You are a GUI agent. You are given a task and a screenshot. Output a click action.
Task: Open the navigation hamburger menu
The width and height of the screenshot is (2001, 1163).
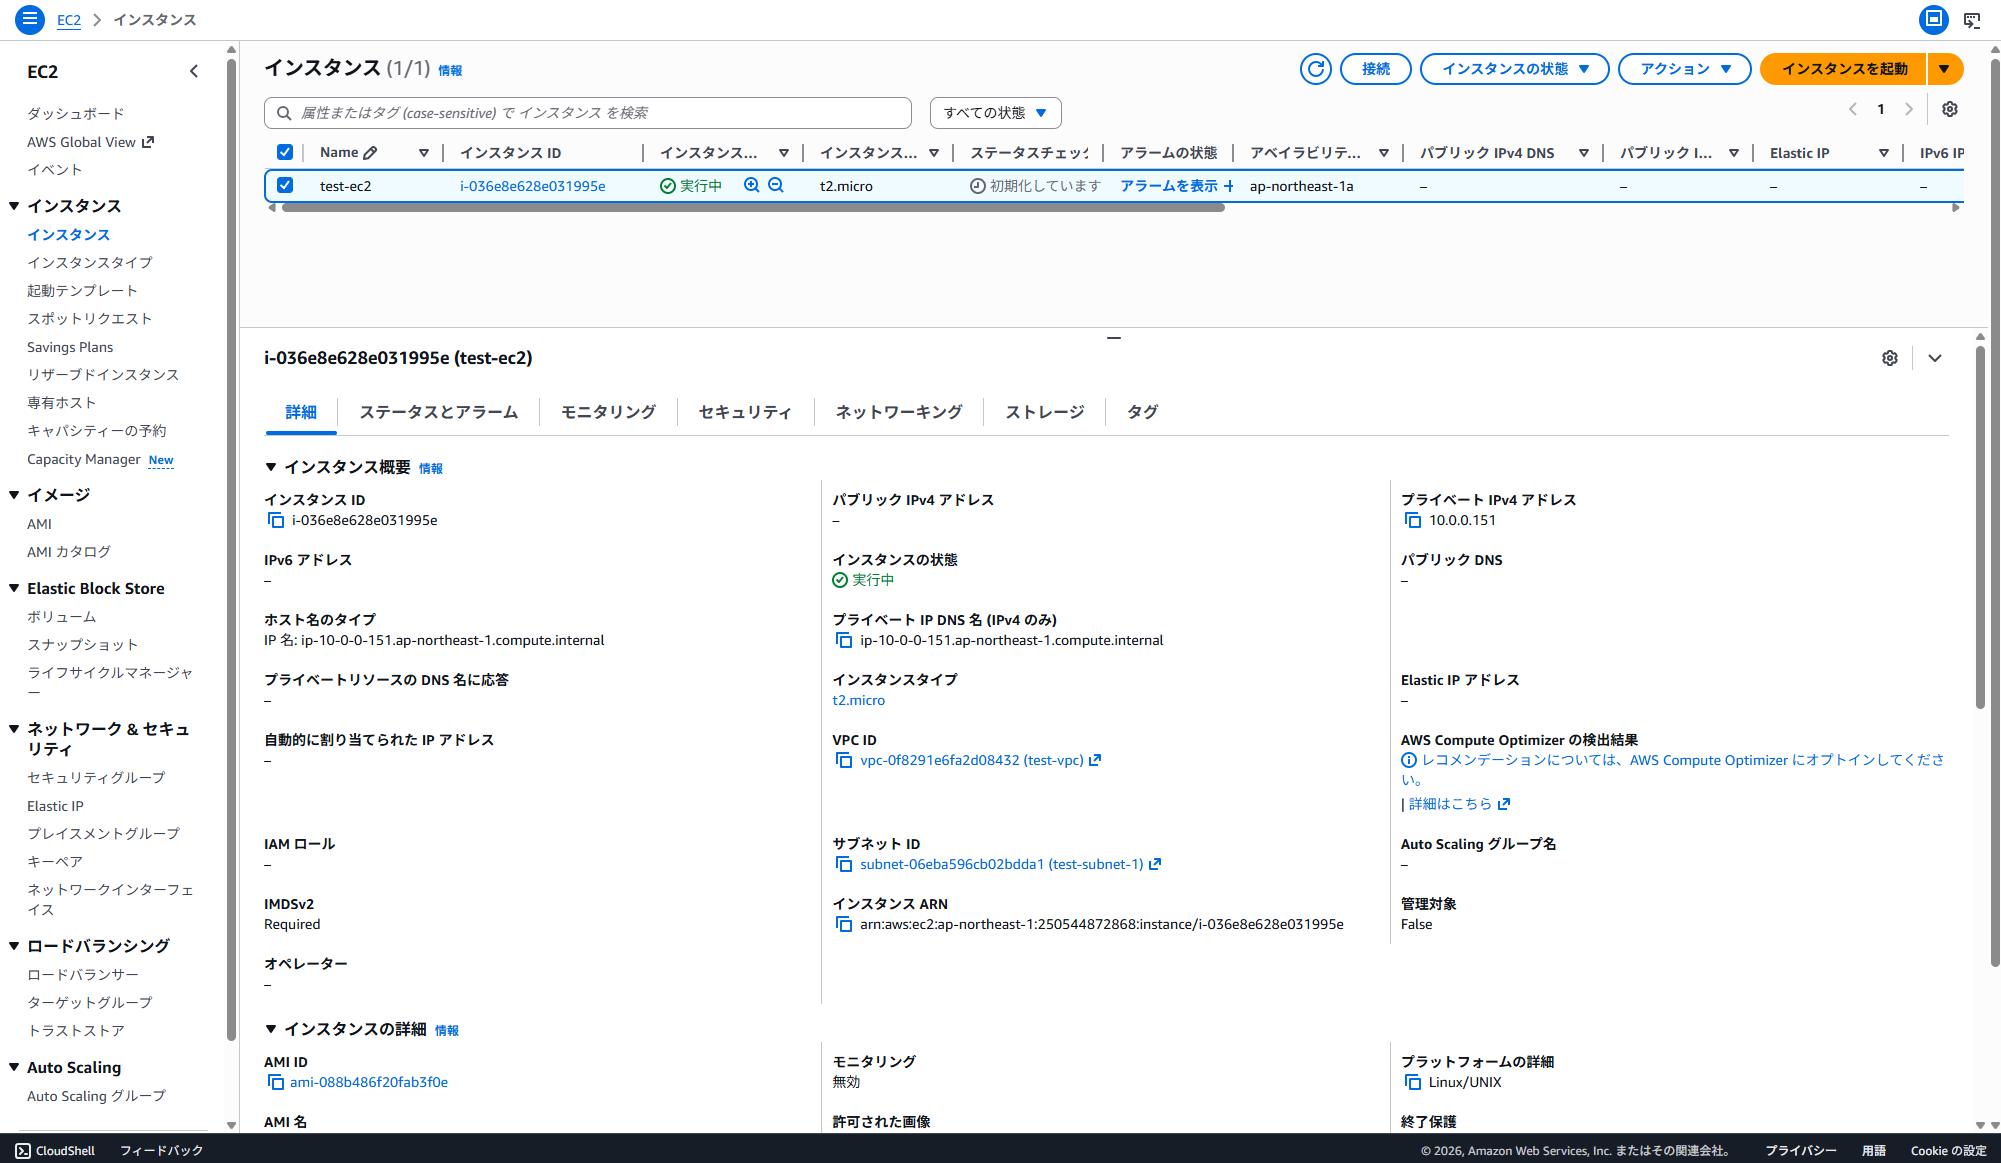29,19
